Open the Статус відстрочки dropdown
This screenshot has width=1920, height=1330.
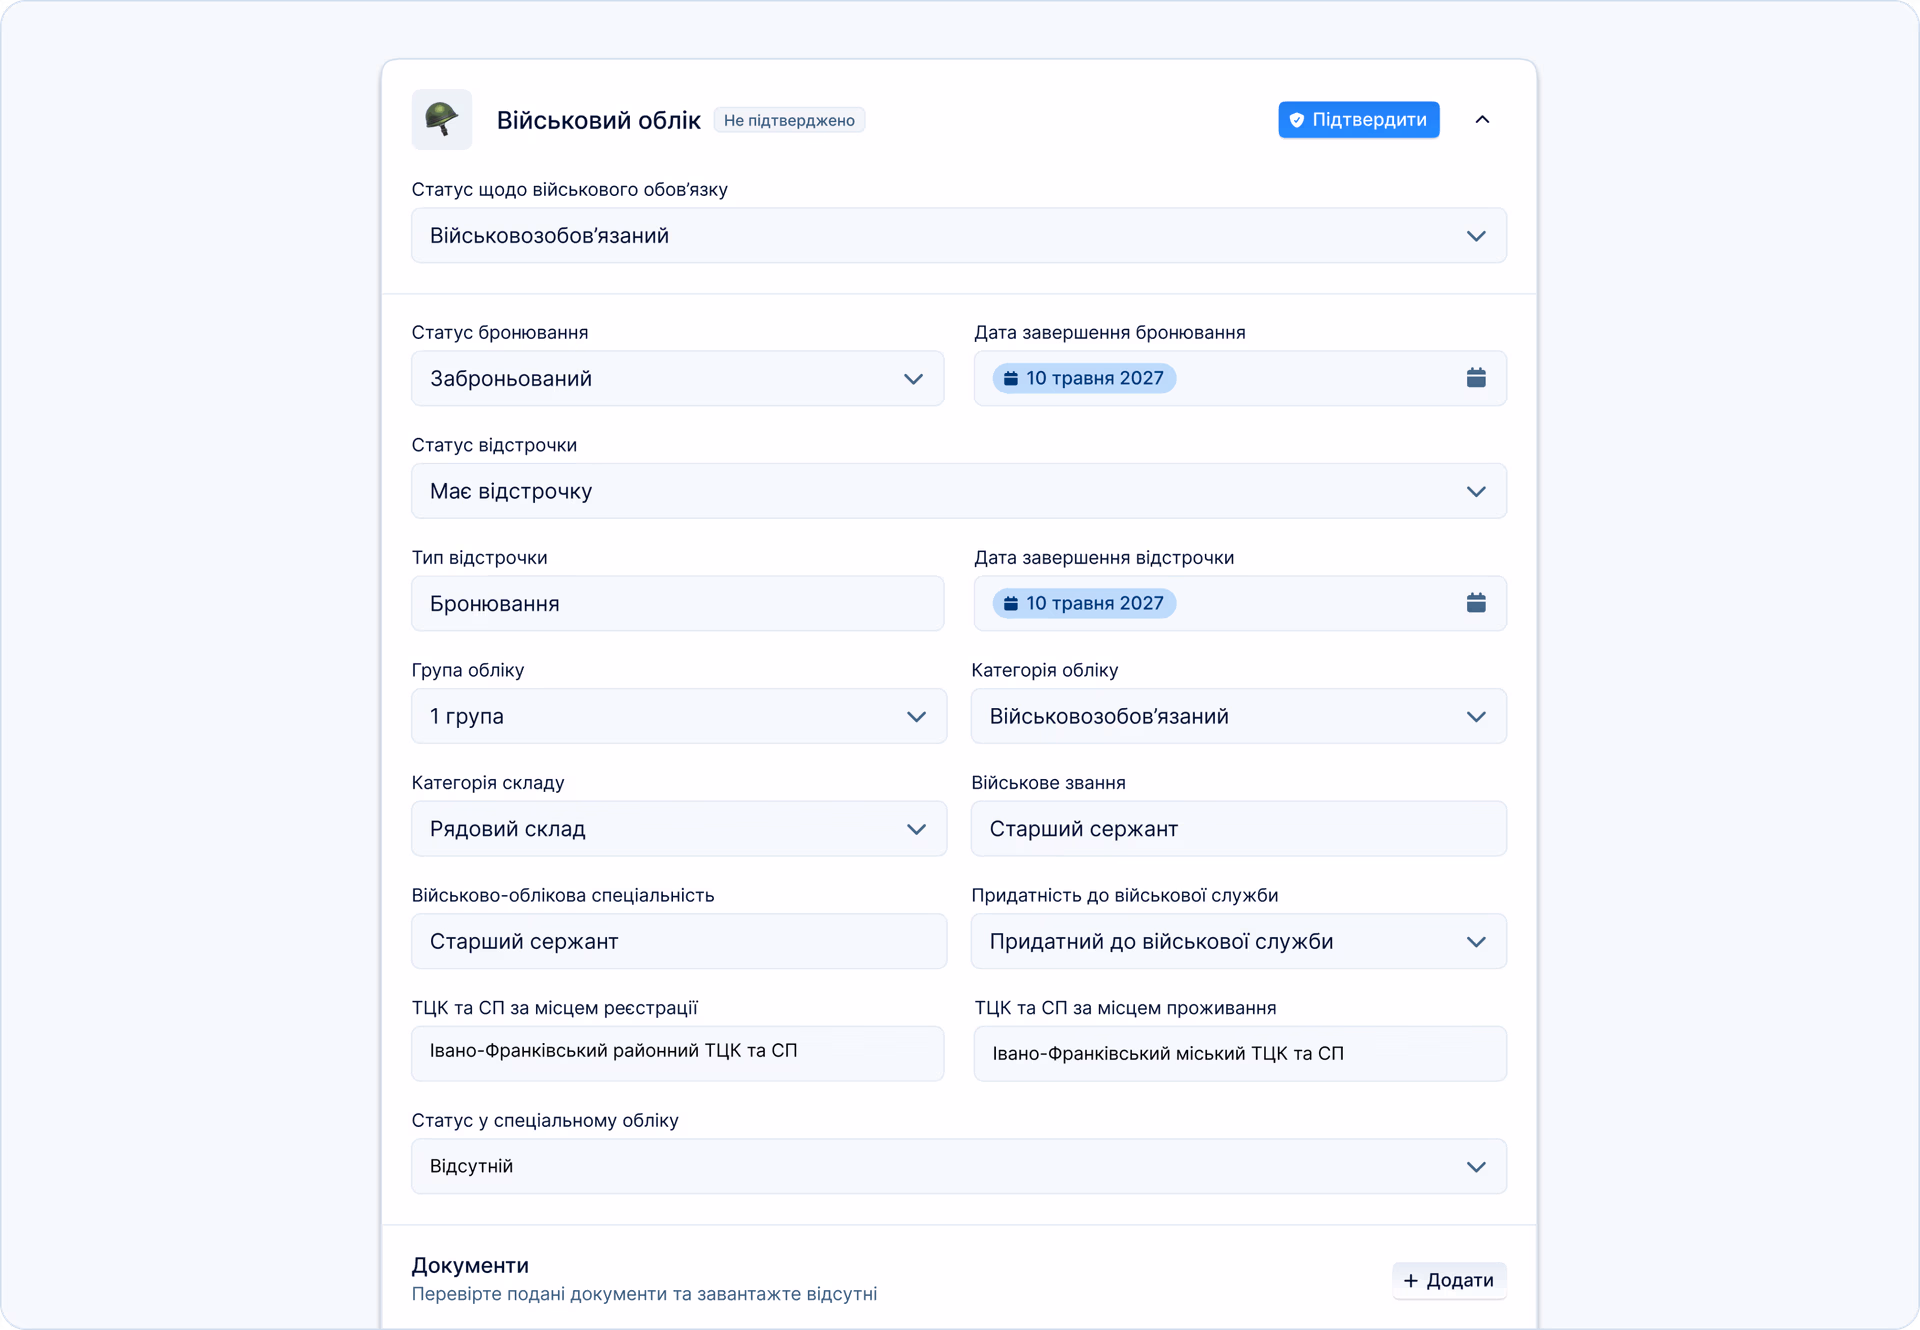coord(958,491)
